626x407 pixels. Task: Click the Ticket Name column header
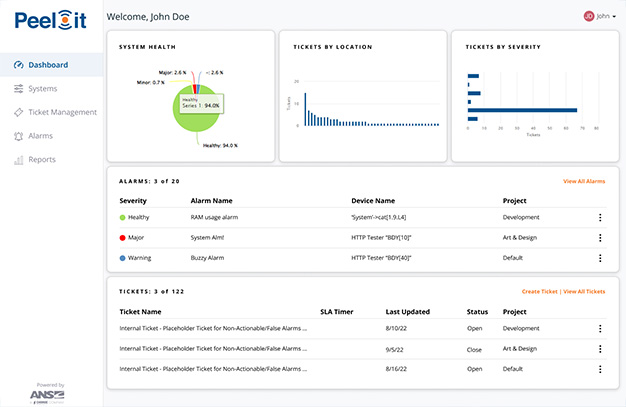(x=141, y=312)
